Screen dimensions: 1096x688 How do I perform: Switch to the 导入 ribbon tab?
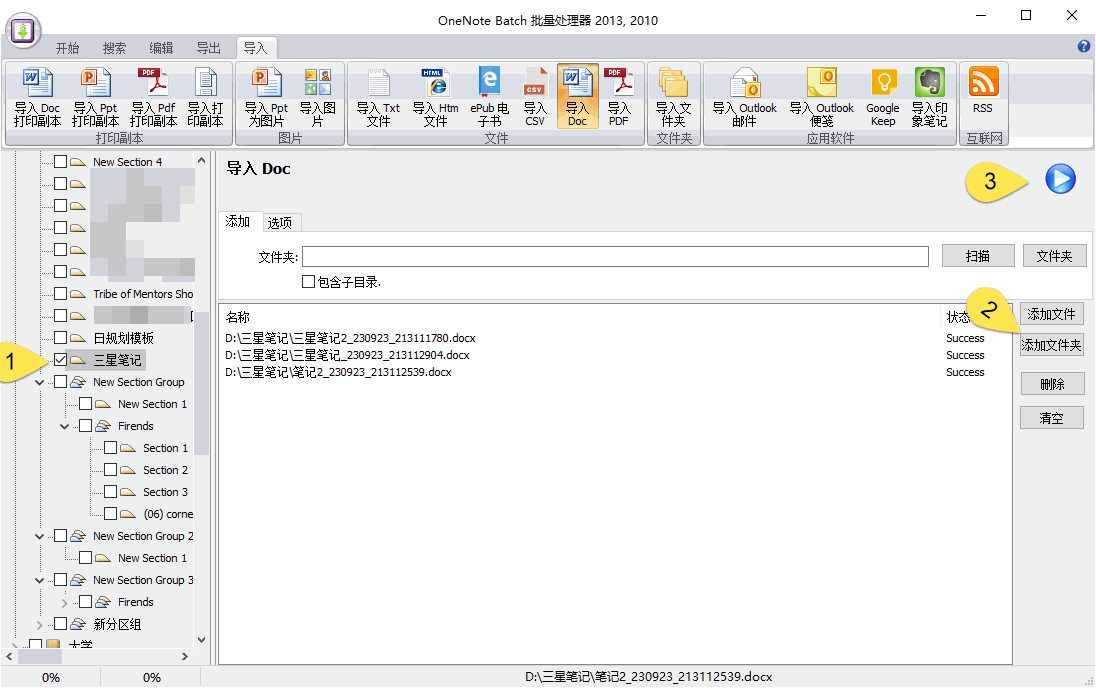pos(256,48)
